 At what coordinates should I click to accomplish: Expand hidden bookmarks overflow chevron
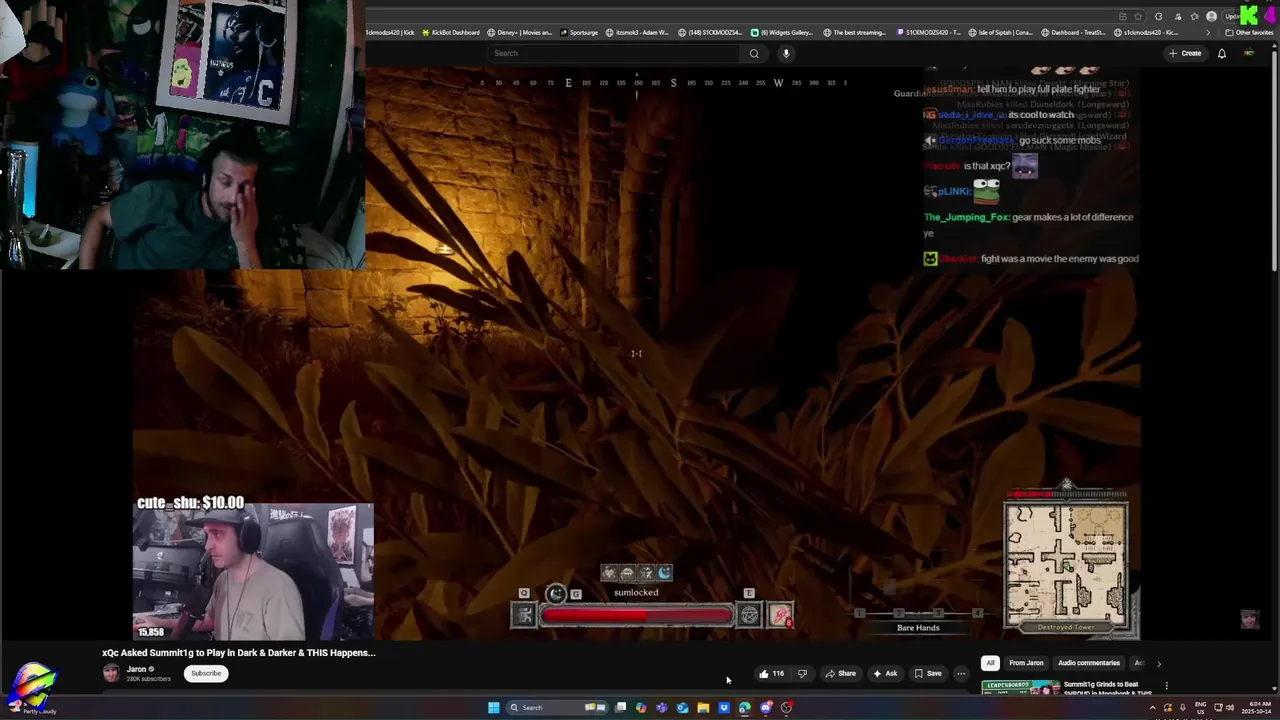tap(1208, 32)
